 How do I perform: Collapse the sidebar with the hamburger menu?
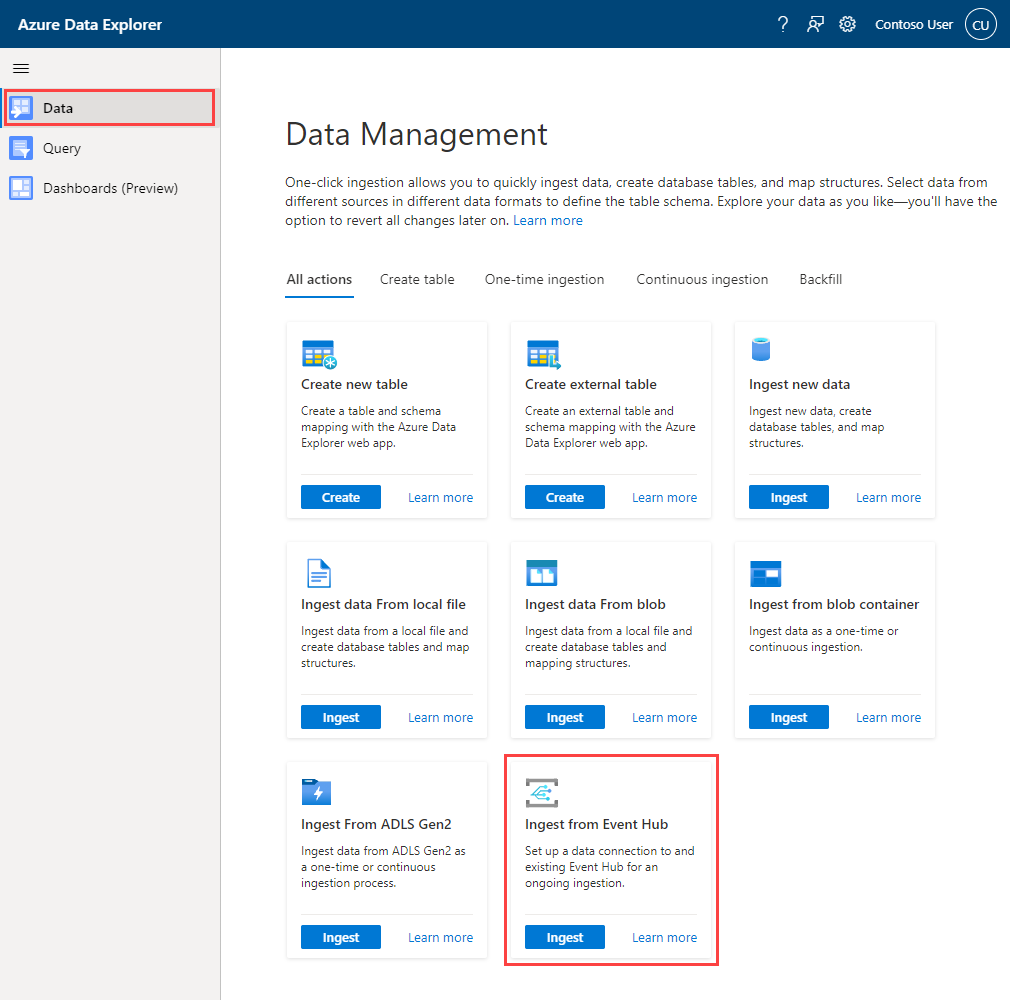(x=21, y=68)
